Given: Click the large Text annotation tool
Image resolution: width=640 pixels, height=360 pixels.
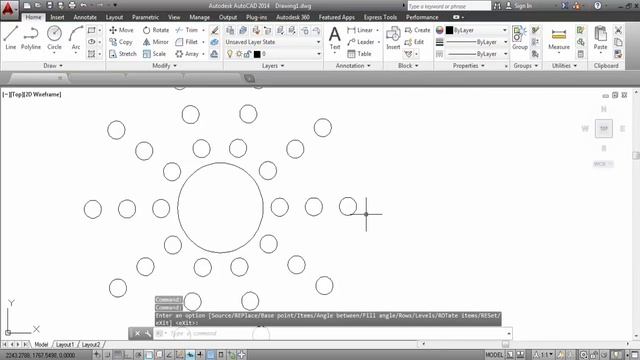Looking at the screenshot, I should click(x=335, y=38).
